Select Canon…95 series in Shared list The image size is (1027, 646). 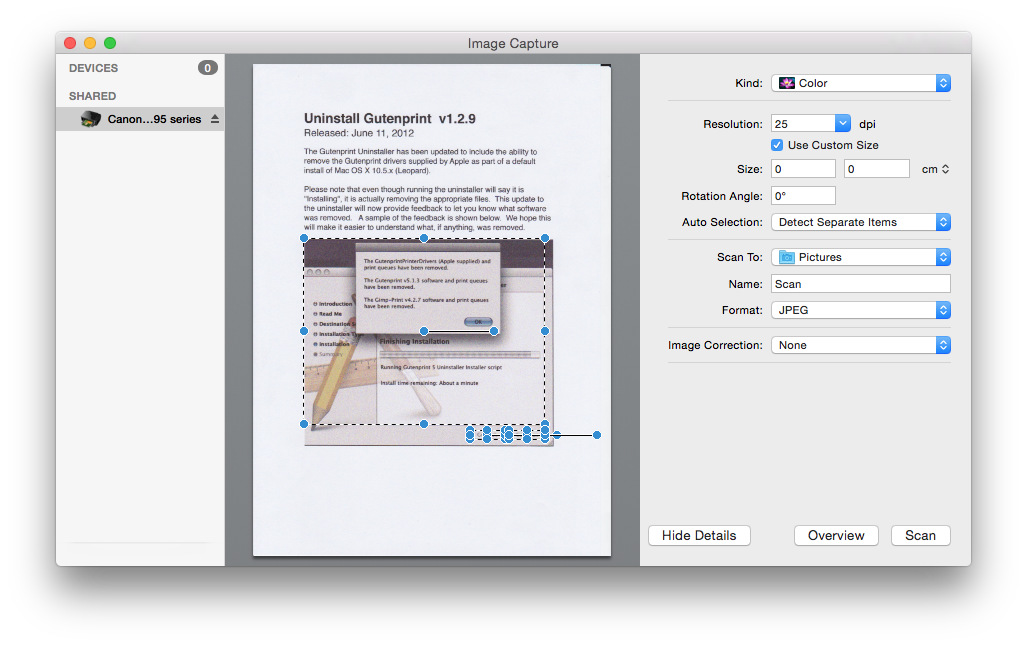(x=140, y=119)
